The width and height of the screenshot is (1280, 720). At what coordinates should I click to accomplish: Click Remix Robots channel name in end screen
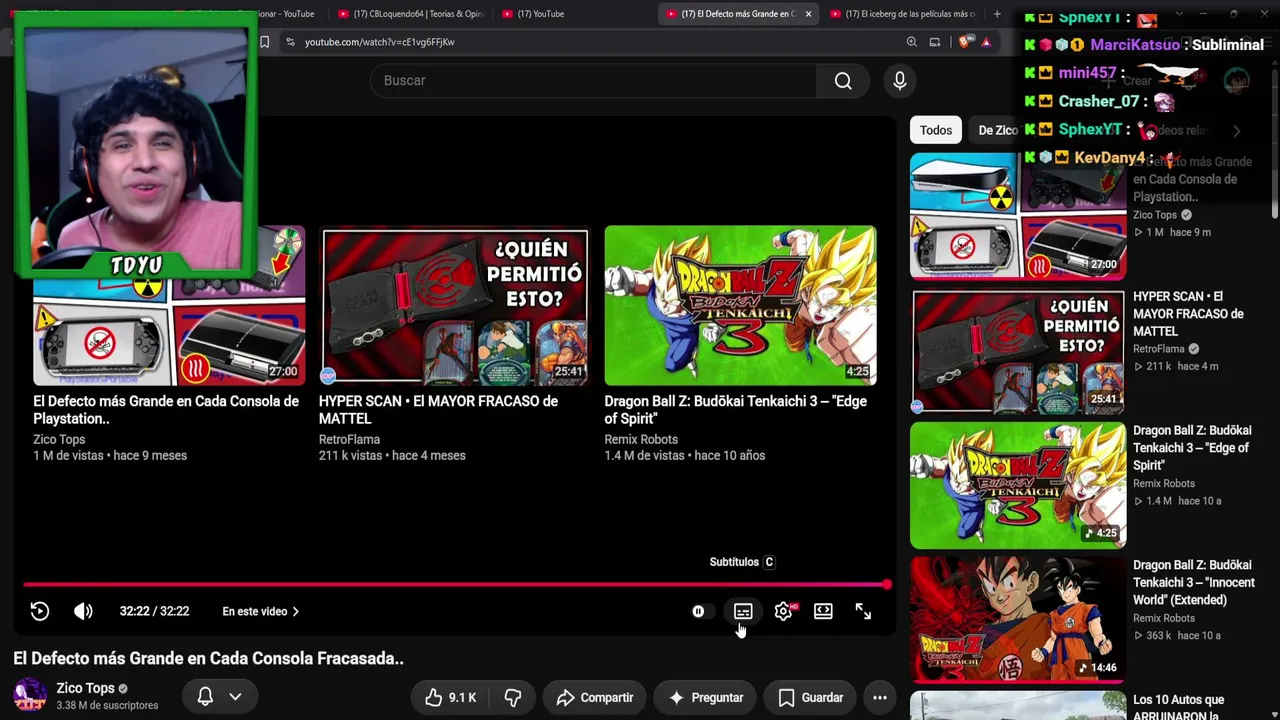pos(641,439)
